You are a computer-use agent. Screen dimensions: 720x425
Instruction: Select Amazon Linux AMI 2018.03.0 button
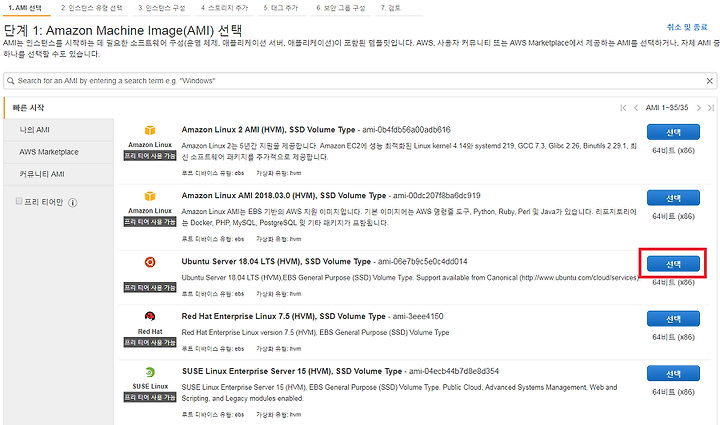[x=673, y=198]
